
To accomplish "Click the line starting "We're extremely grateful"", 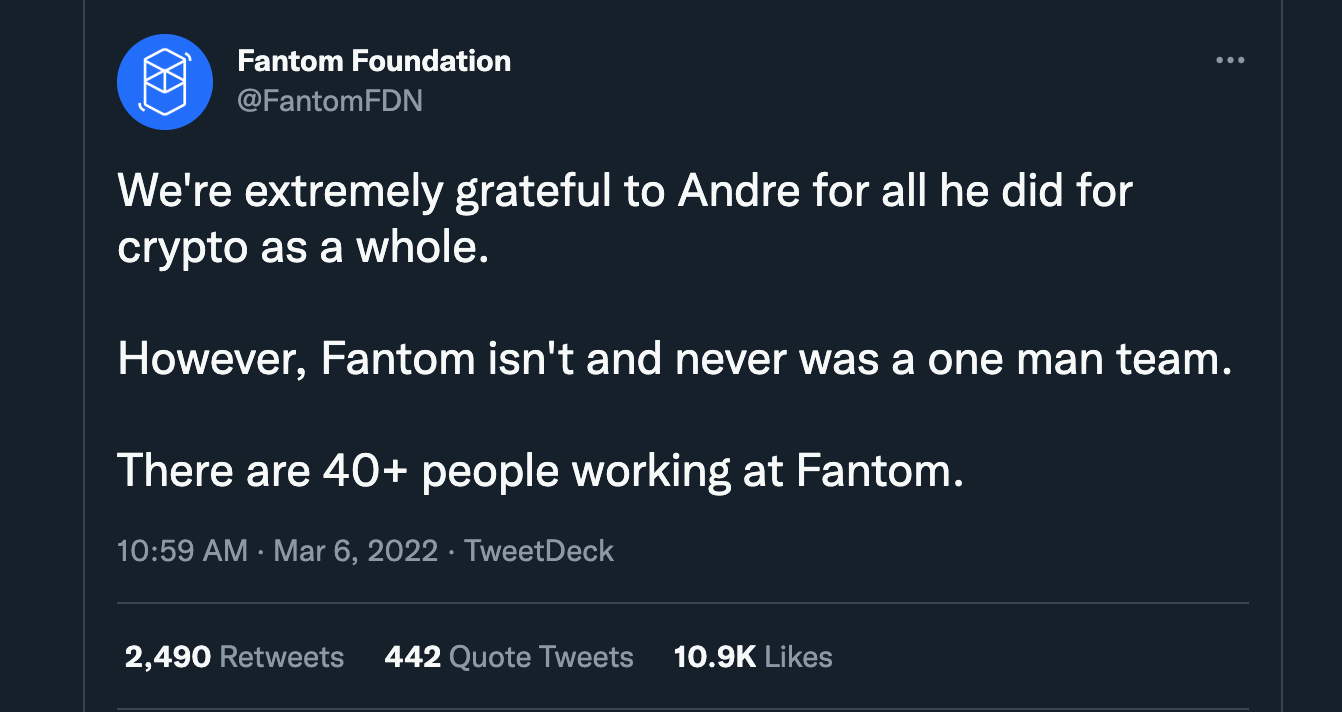I will pyautogui.click(x=624, y=191).
